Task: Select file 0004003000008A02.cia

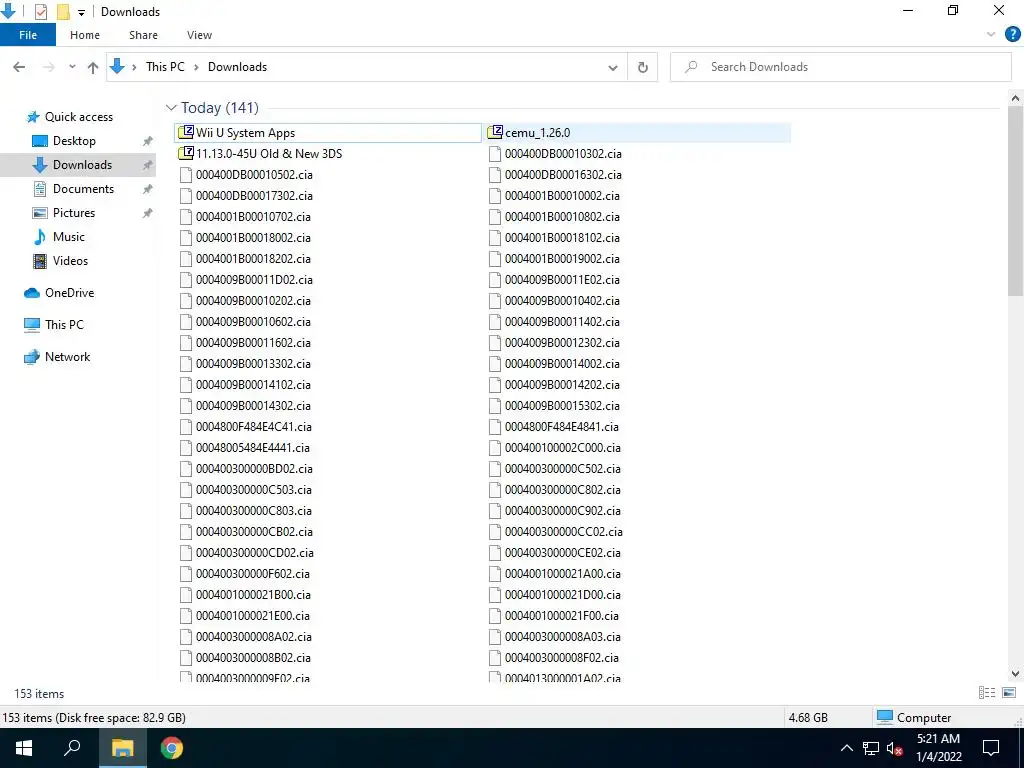Action: click(246, 636)
